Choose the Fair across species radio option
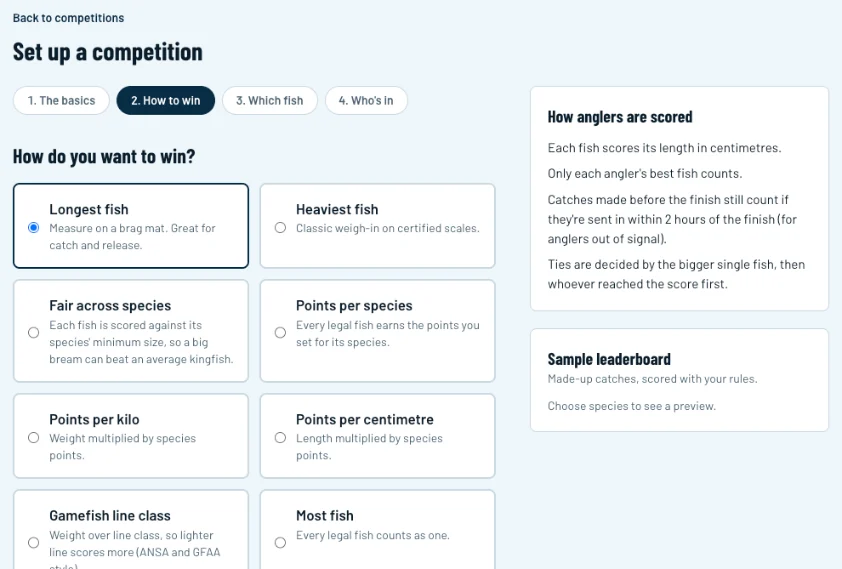The image size is (842, 569). click(33, 332)
